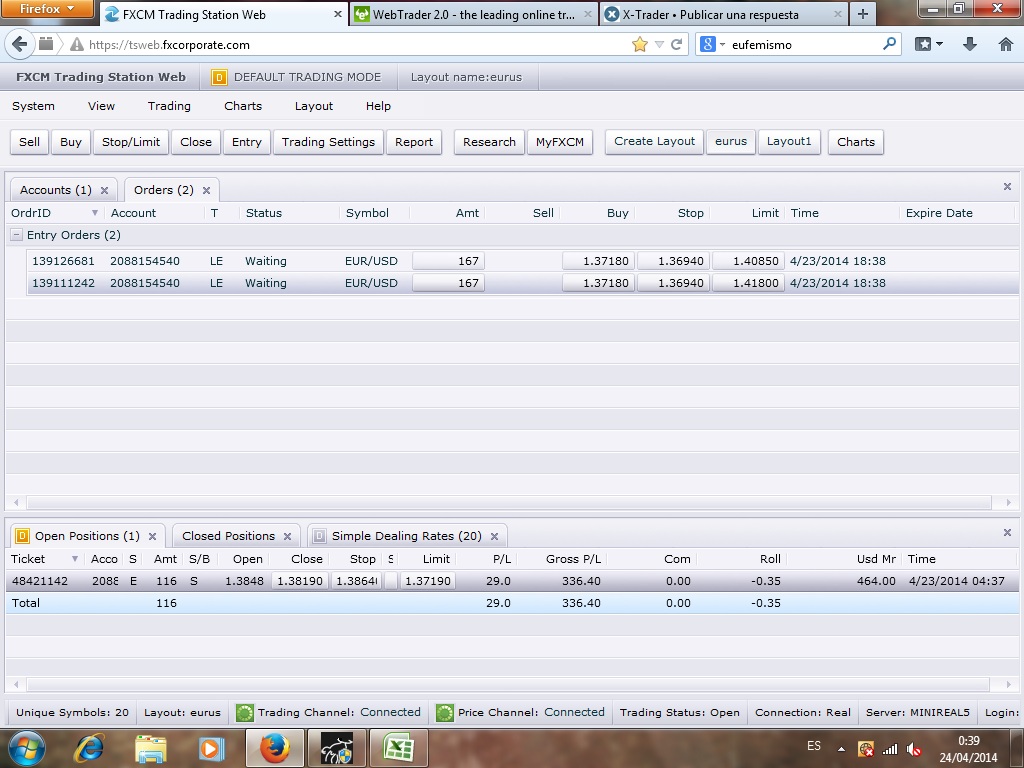Click the orders panel horizontal scrollbar

(509, 502)
